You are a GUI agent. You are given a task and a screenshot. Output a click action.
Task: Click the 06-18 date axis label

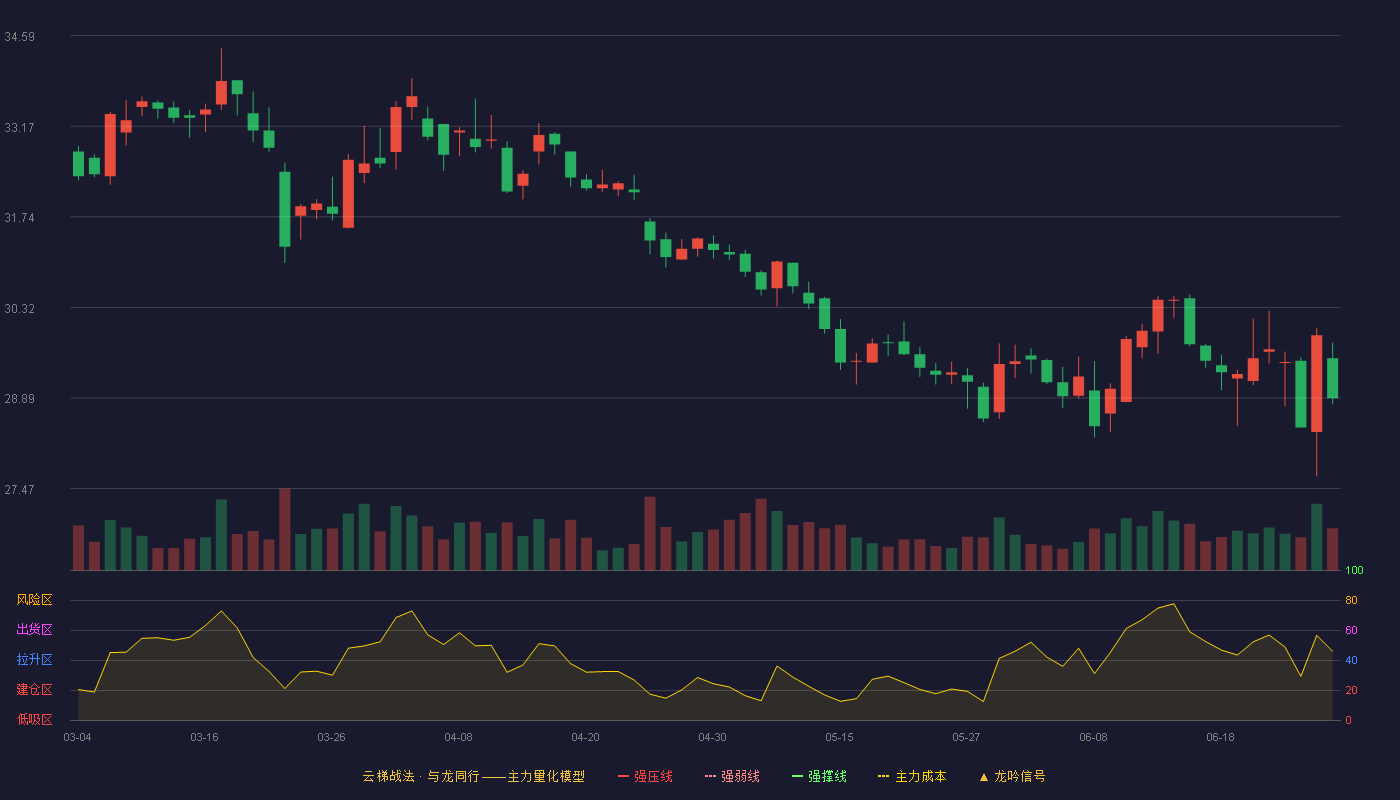(x=1220, y=737)
